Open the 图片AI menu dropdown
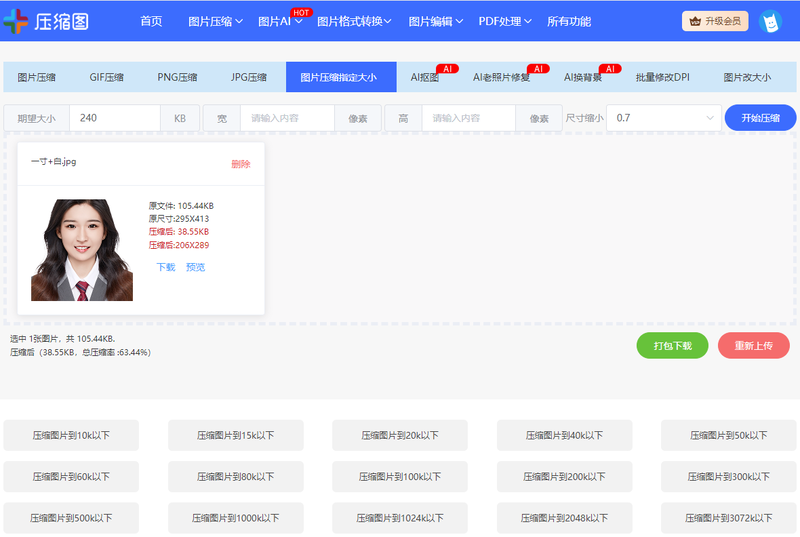 click(280, 21)
